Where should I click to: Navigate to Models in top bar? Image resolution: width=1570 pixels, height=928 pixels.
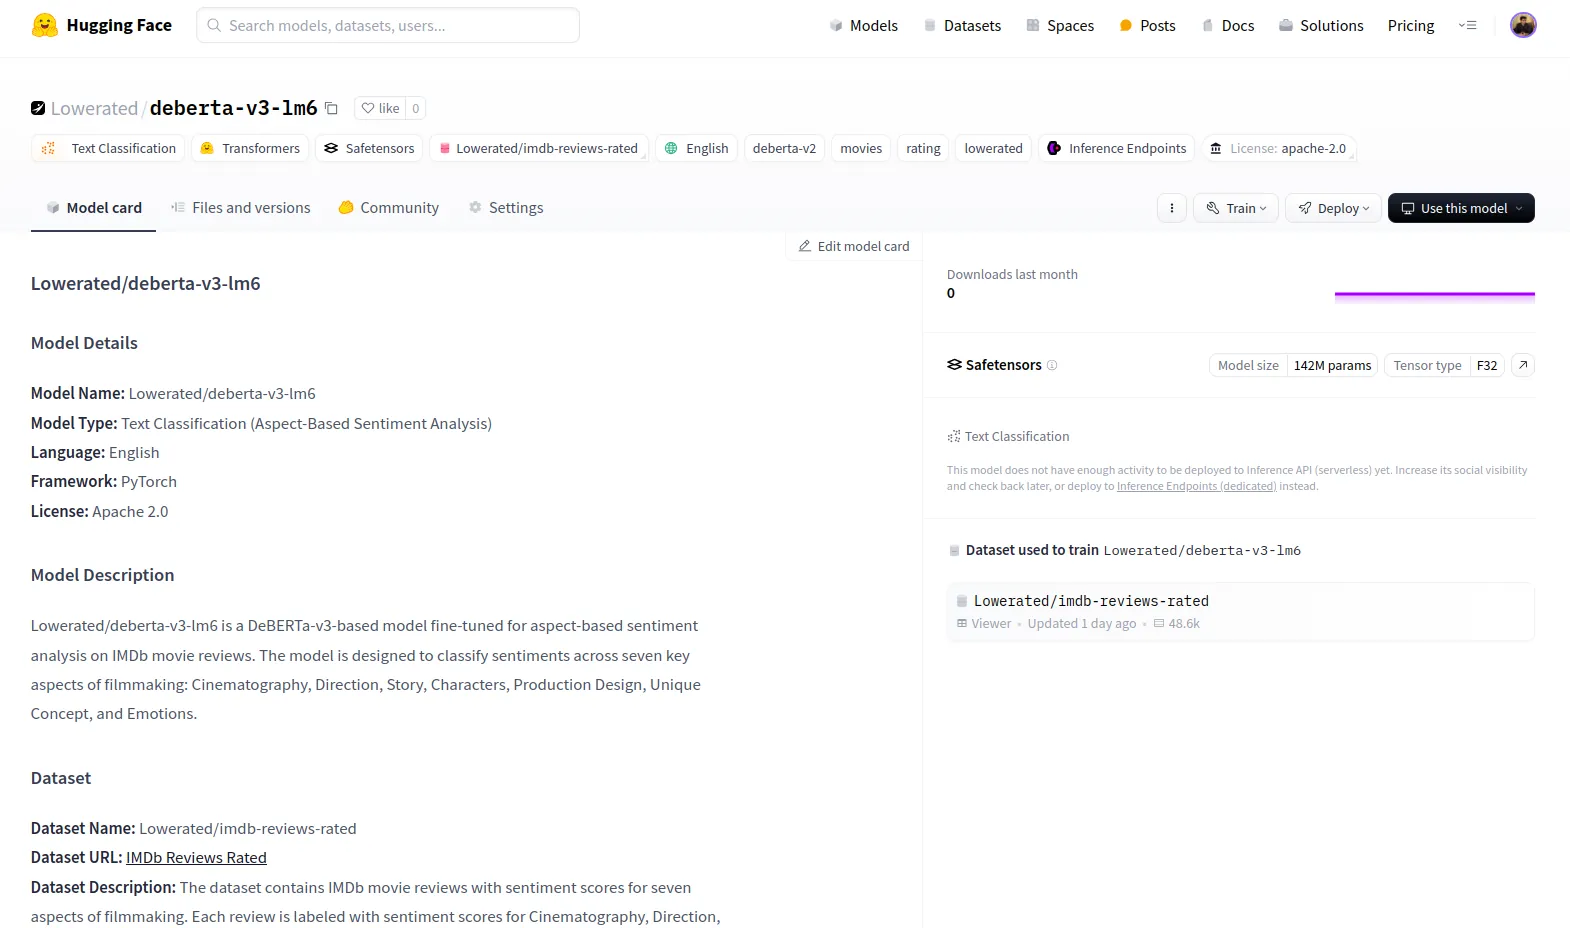[864, 25]
